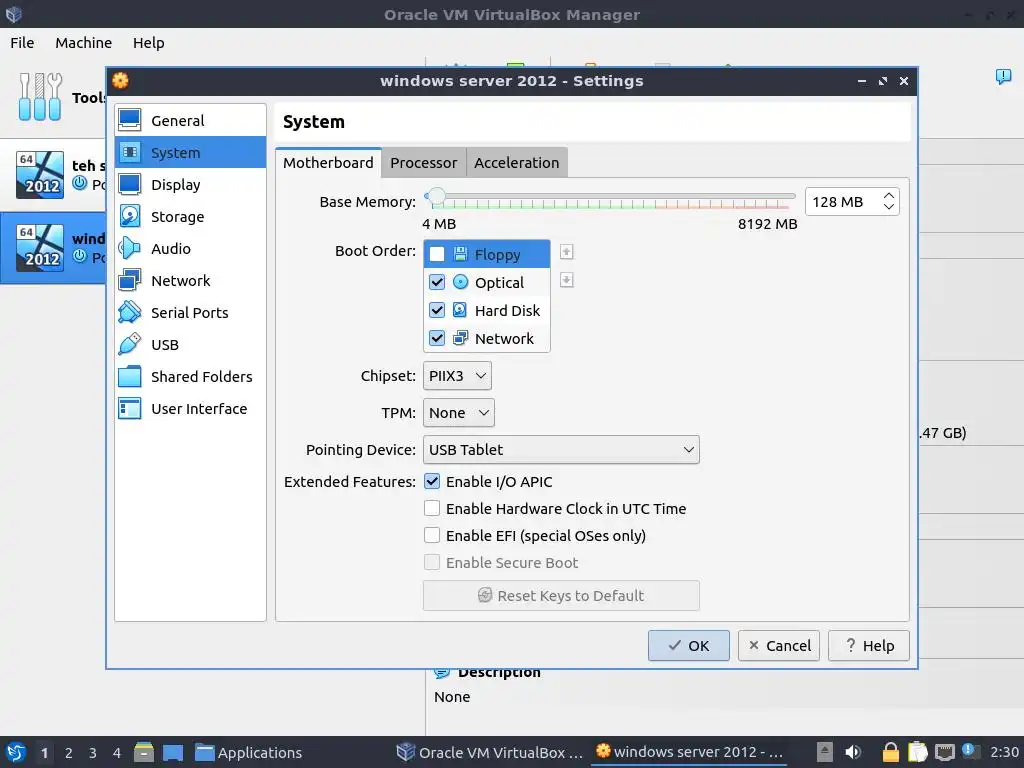Uncheck the Hard Disk boot checkbox
Image resolution: width=1024 pixels, height=768 pixels.
(436, 310)
